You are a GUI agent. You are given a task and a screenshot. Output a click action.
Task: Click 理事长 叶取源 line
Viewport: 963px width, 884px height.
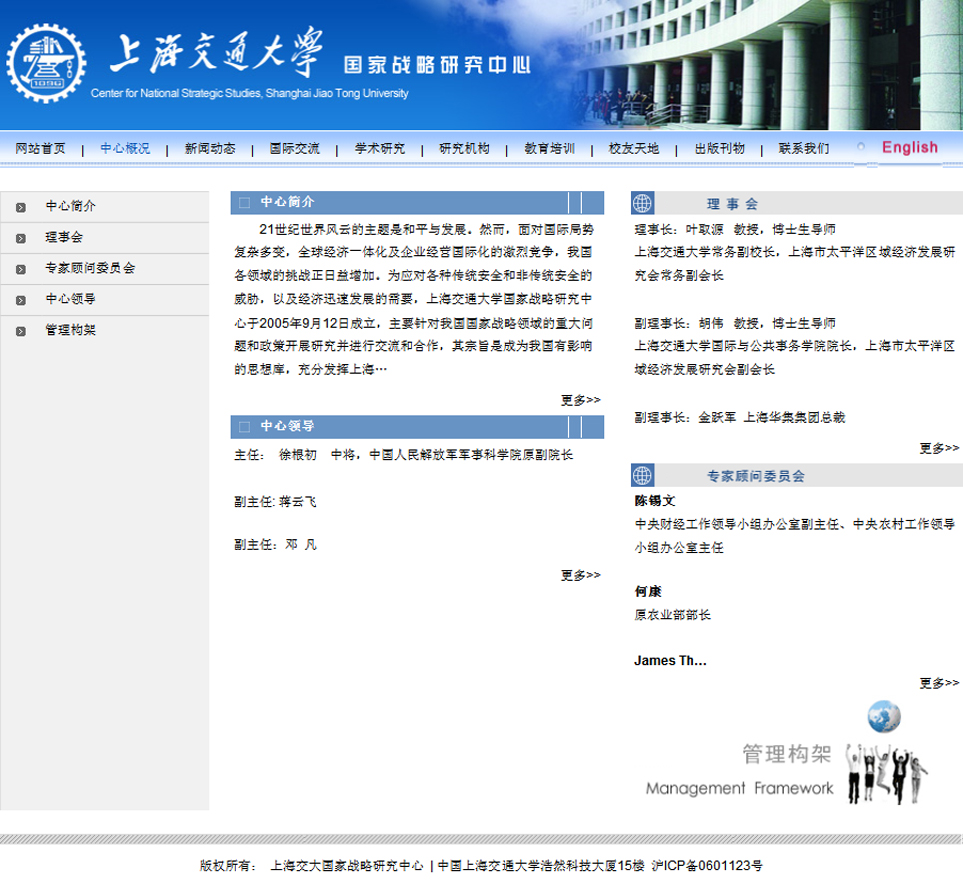735,230
